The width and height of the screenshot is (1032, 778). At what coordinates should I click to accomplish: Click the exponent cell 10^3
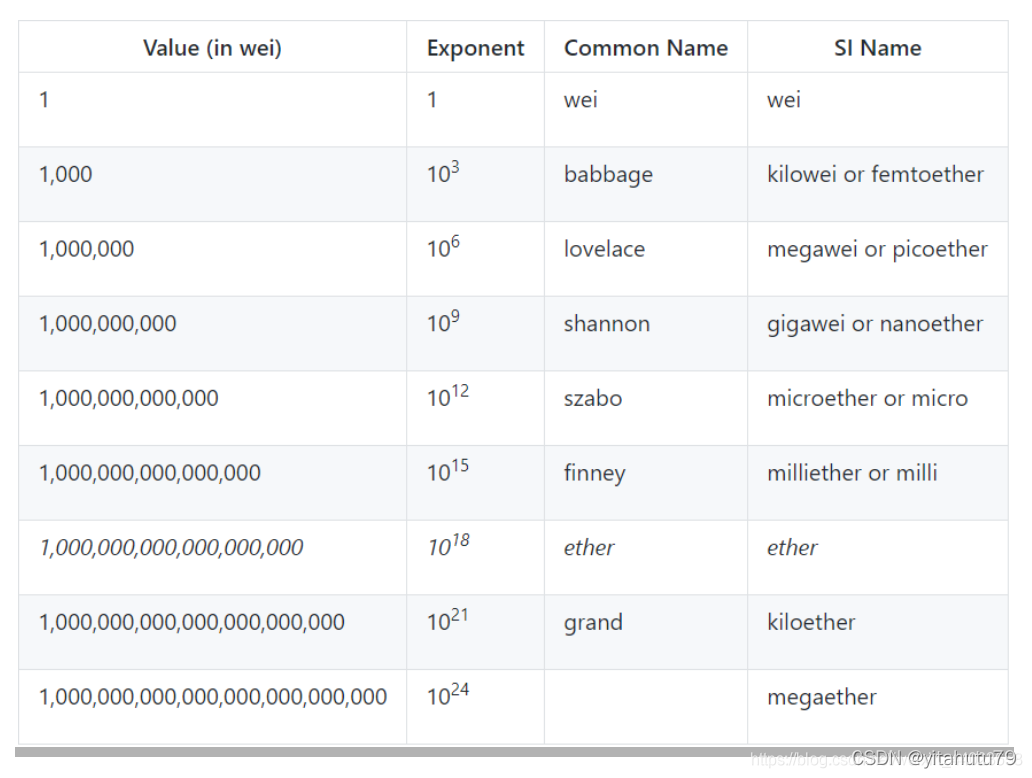[x=443, y=172]
